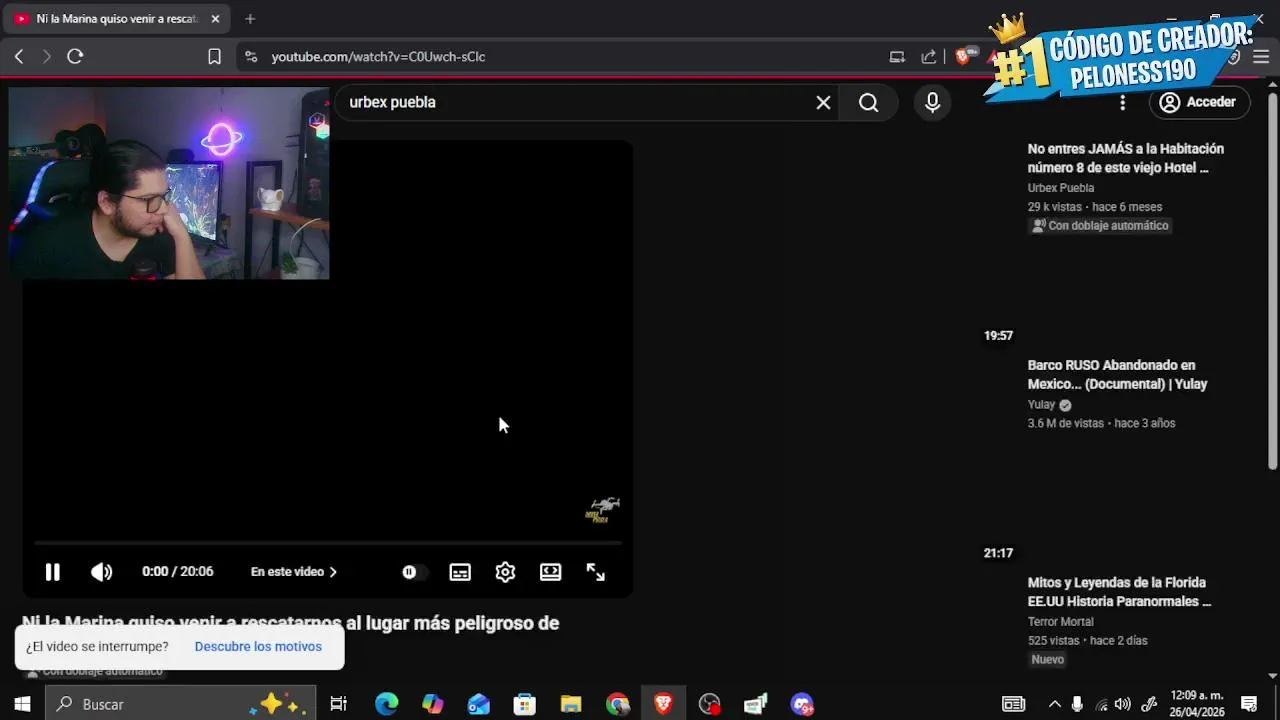This screenshot has height=720, width=1280.
Task: Go forward in the browser
Action: click(x=46, y=57)
